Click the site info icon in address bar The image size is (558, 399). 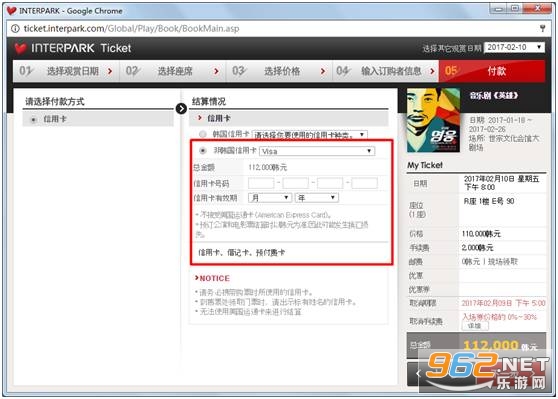tap(15, 28)
